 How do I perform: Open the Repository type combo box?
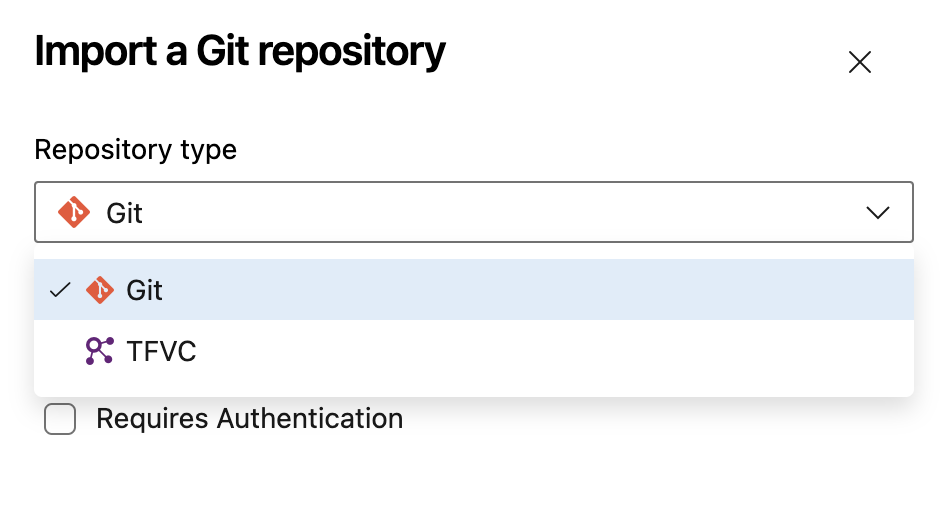pyautogui.click(x=474, y=212)
